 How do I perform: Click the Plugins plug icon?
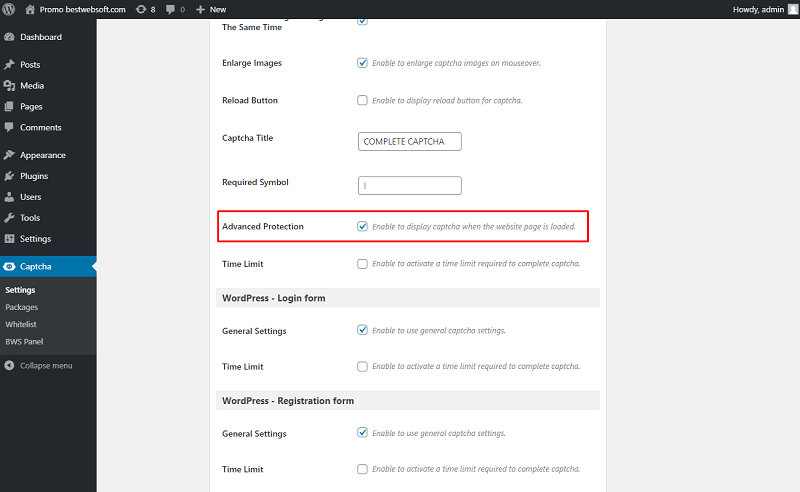[x=9, y=176]
